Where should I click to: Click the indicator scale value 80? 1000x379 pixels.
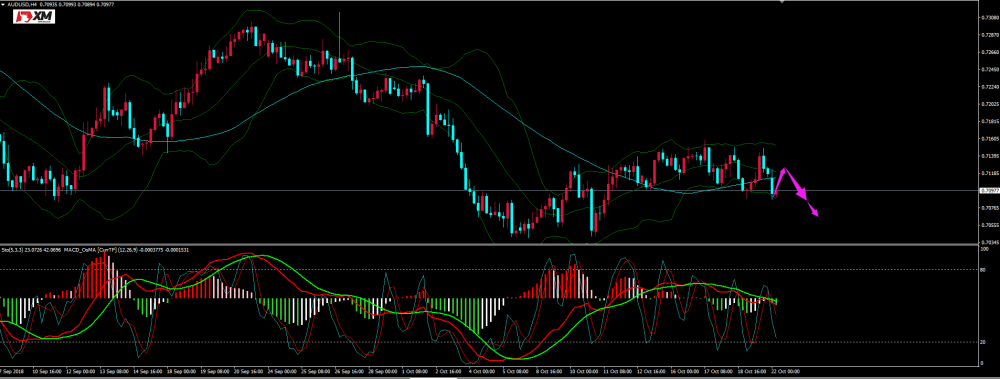tap(983, 270)
